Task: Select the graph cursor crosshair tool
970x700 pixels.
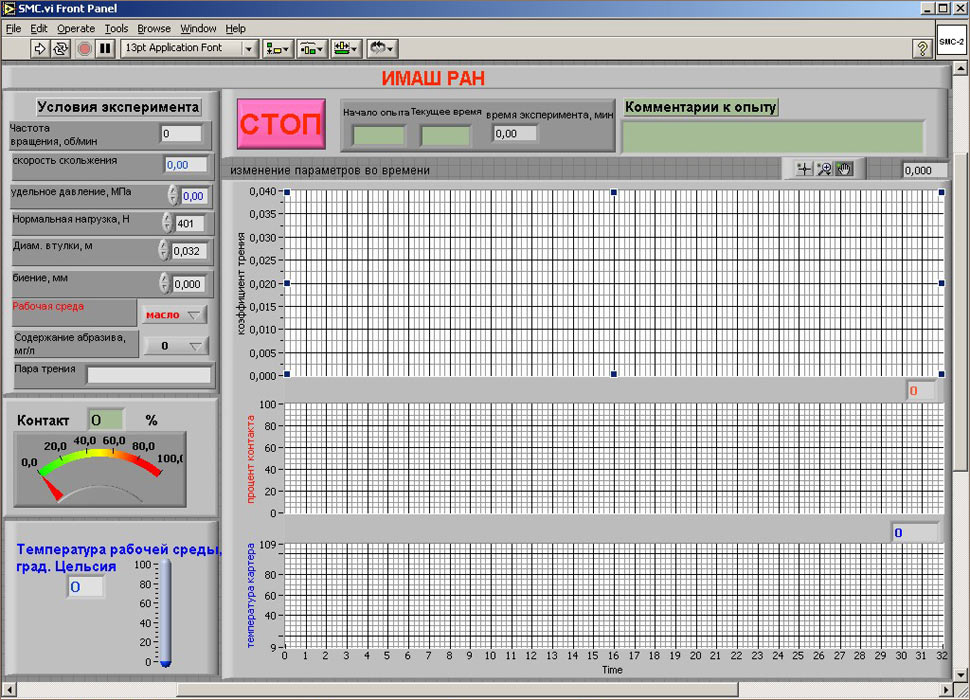Action: click(x=804, y=169)
